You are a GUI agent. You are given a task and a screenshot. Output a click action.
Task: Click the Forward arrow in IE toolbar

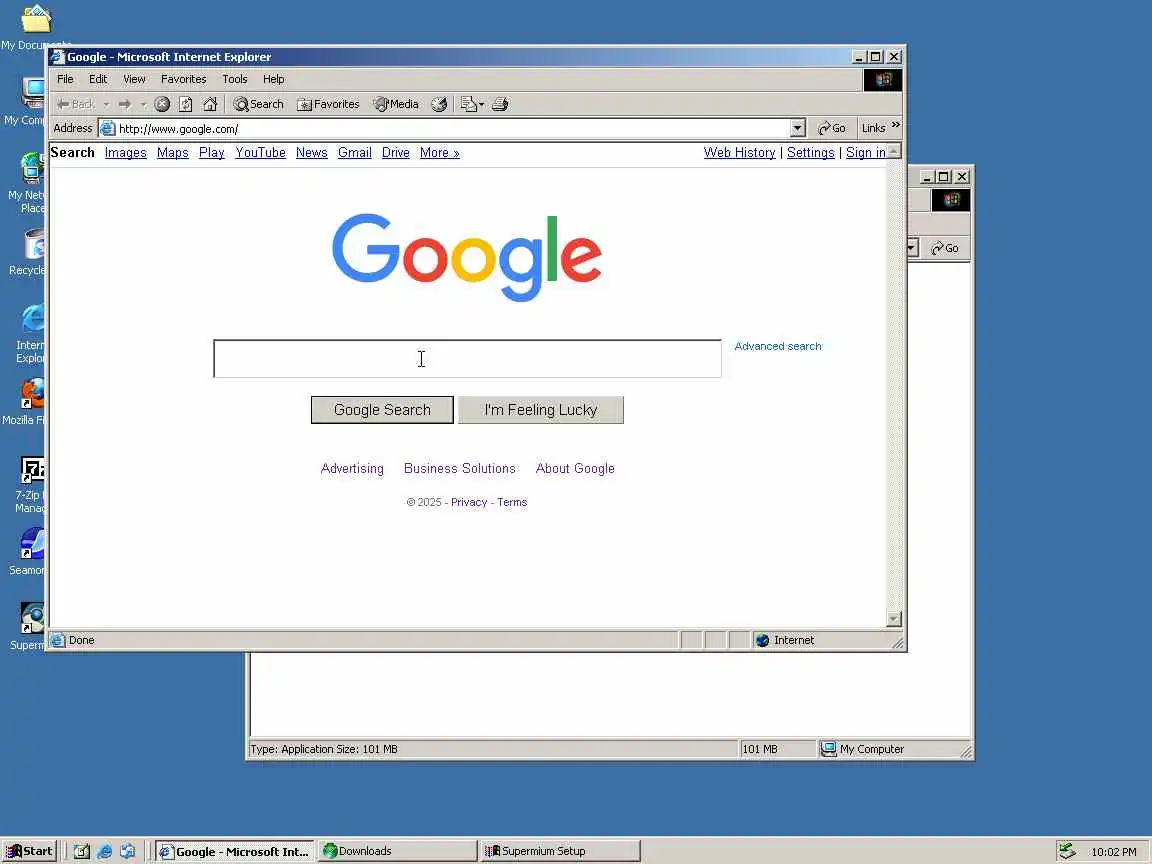[x=125, y=104]
